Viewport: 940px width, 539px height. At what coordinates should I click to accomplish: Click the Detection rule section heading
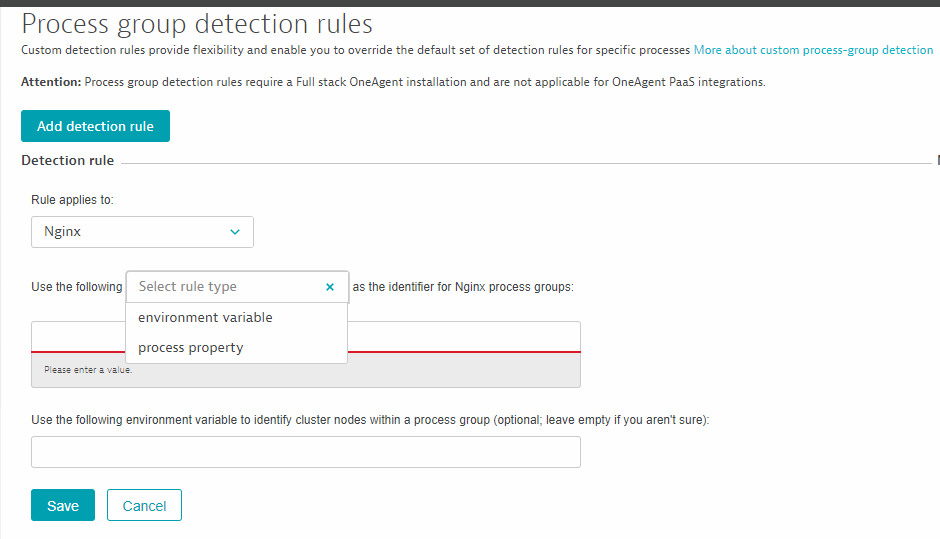(67, 161)
